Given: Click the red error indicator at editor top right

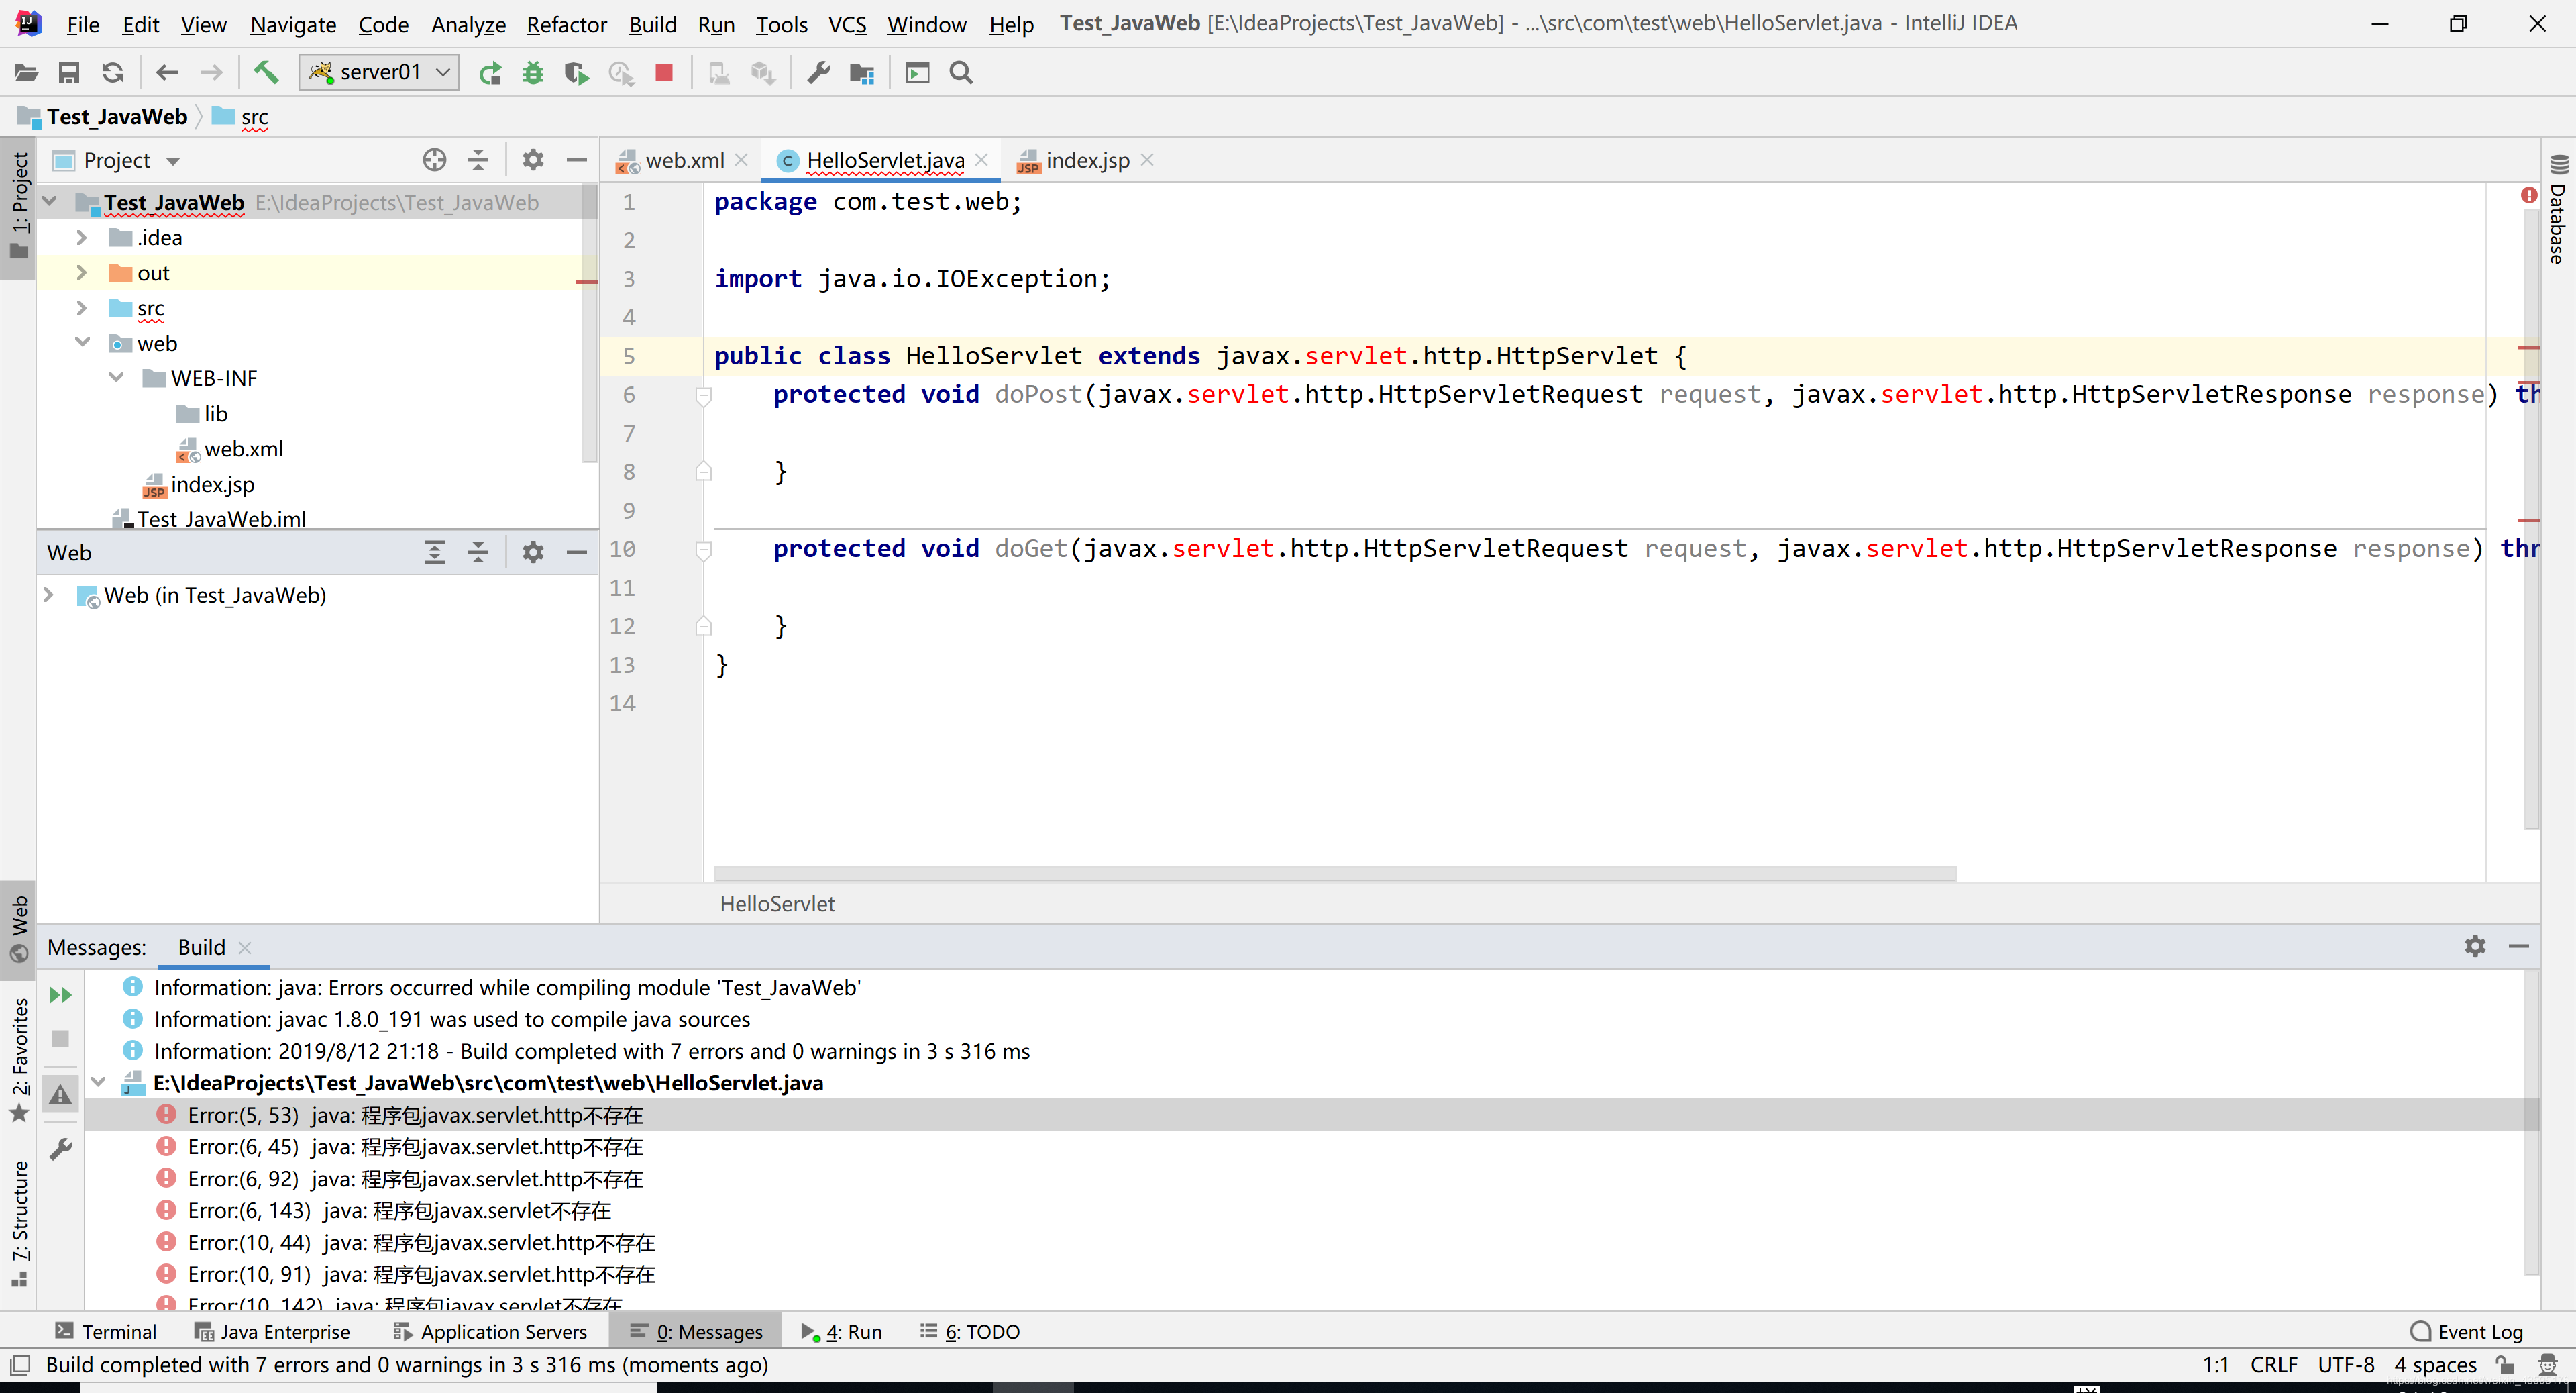Looking at the screenshot, I should coord(2529,195).
